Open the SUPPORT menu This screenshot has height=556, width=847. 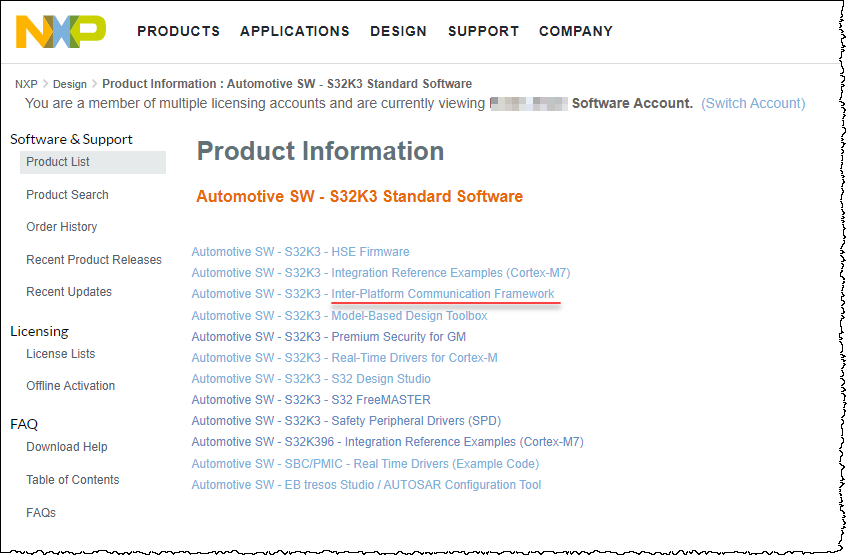pyautogui.click(x=483, y=31)
